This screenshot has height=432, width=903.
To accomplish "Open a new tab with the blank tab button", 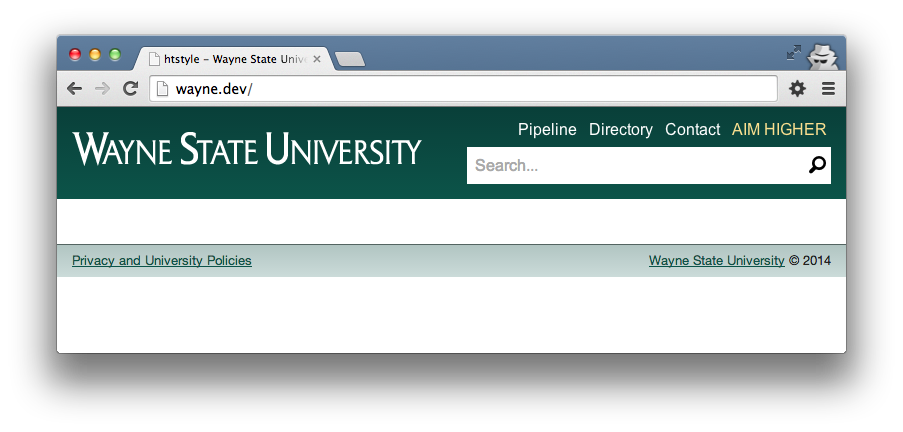I will (350, 59).
